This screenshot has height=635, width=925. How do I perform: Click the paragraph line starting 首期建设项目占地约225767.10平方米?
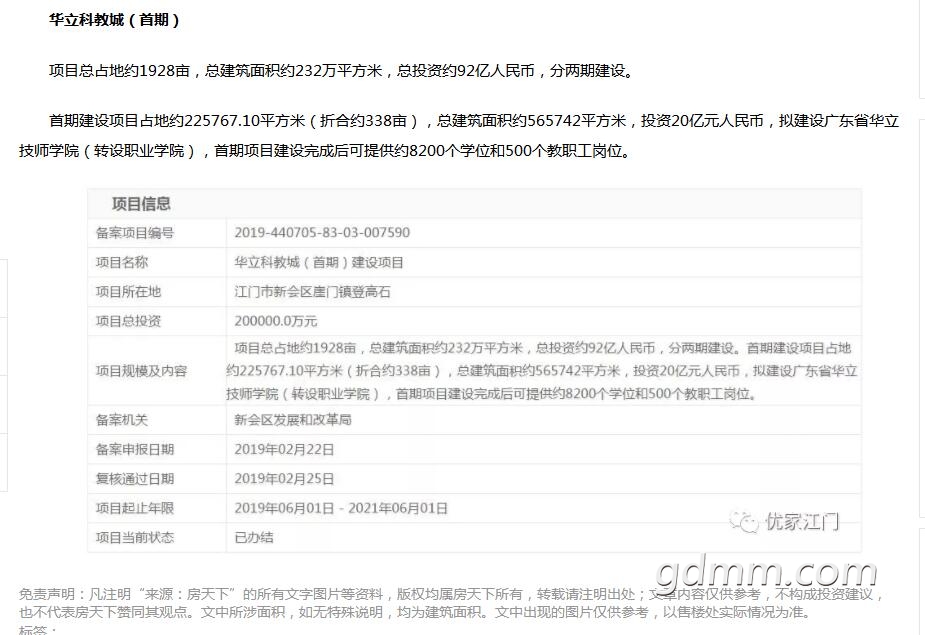tap(474, 121)
